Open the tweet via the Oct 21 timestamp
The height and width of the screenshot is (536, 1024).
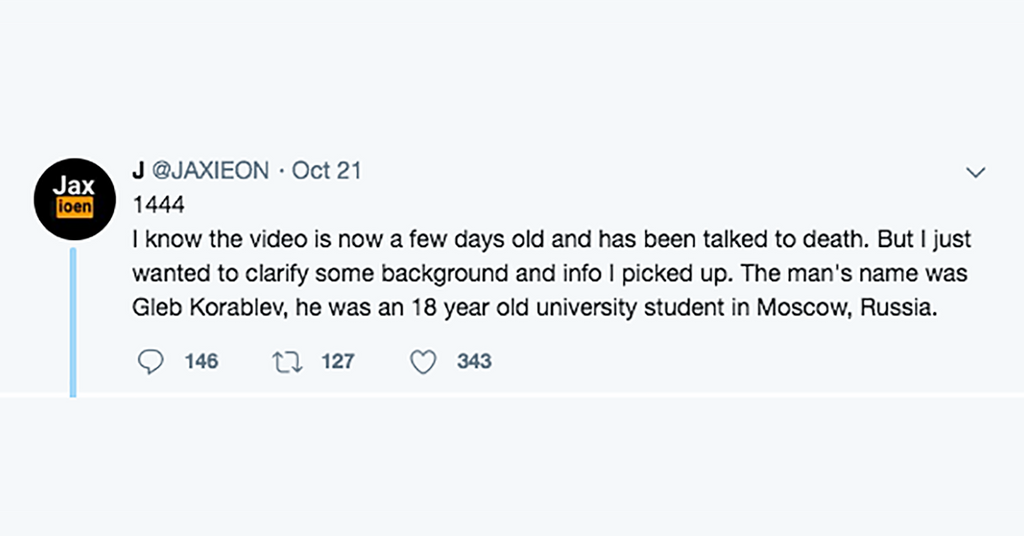[x=326, y=171]
